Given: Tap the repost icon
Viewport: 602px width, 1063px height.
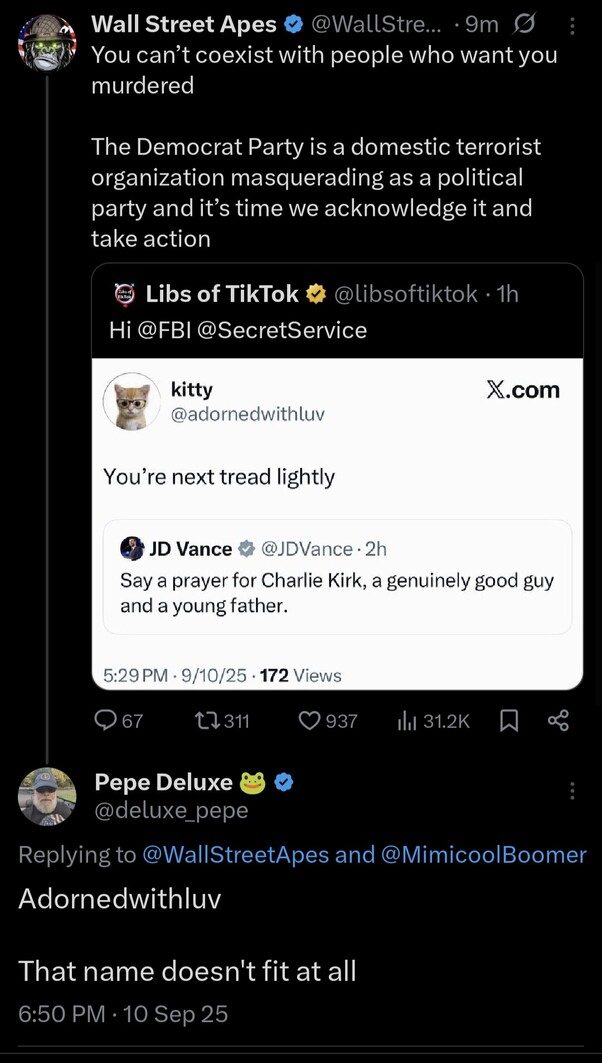Looking at the screenshot, I should click(x=206, y=720).
